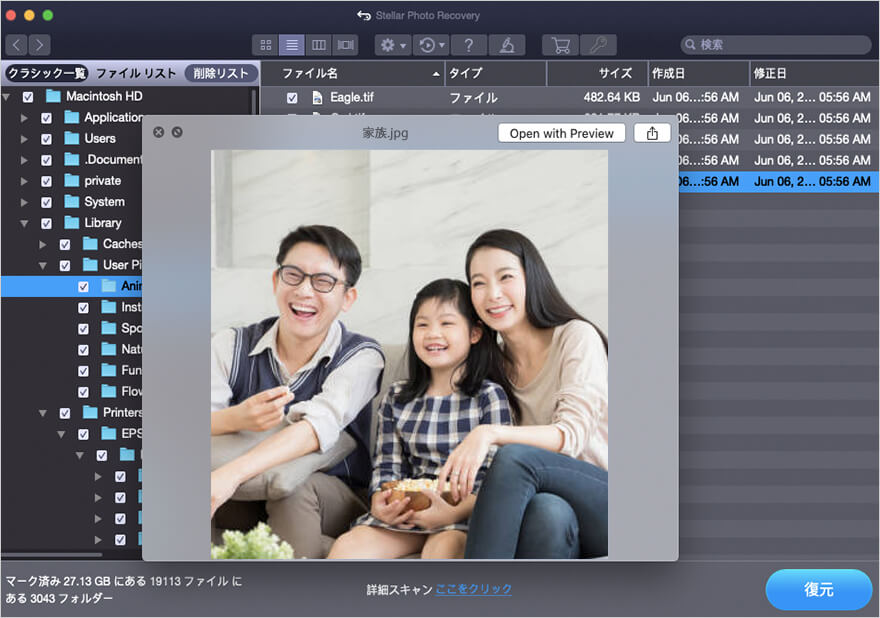Click the microscope deep scan icon

pyautogui.click(x=507, y=45)
